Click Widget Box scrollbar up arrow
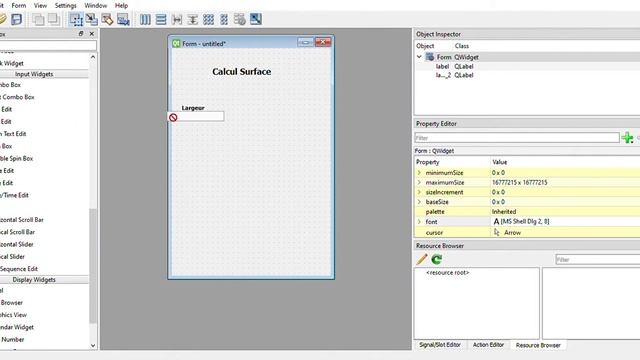This screenshot has width=640, height=360. [x=93, y=57]
